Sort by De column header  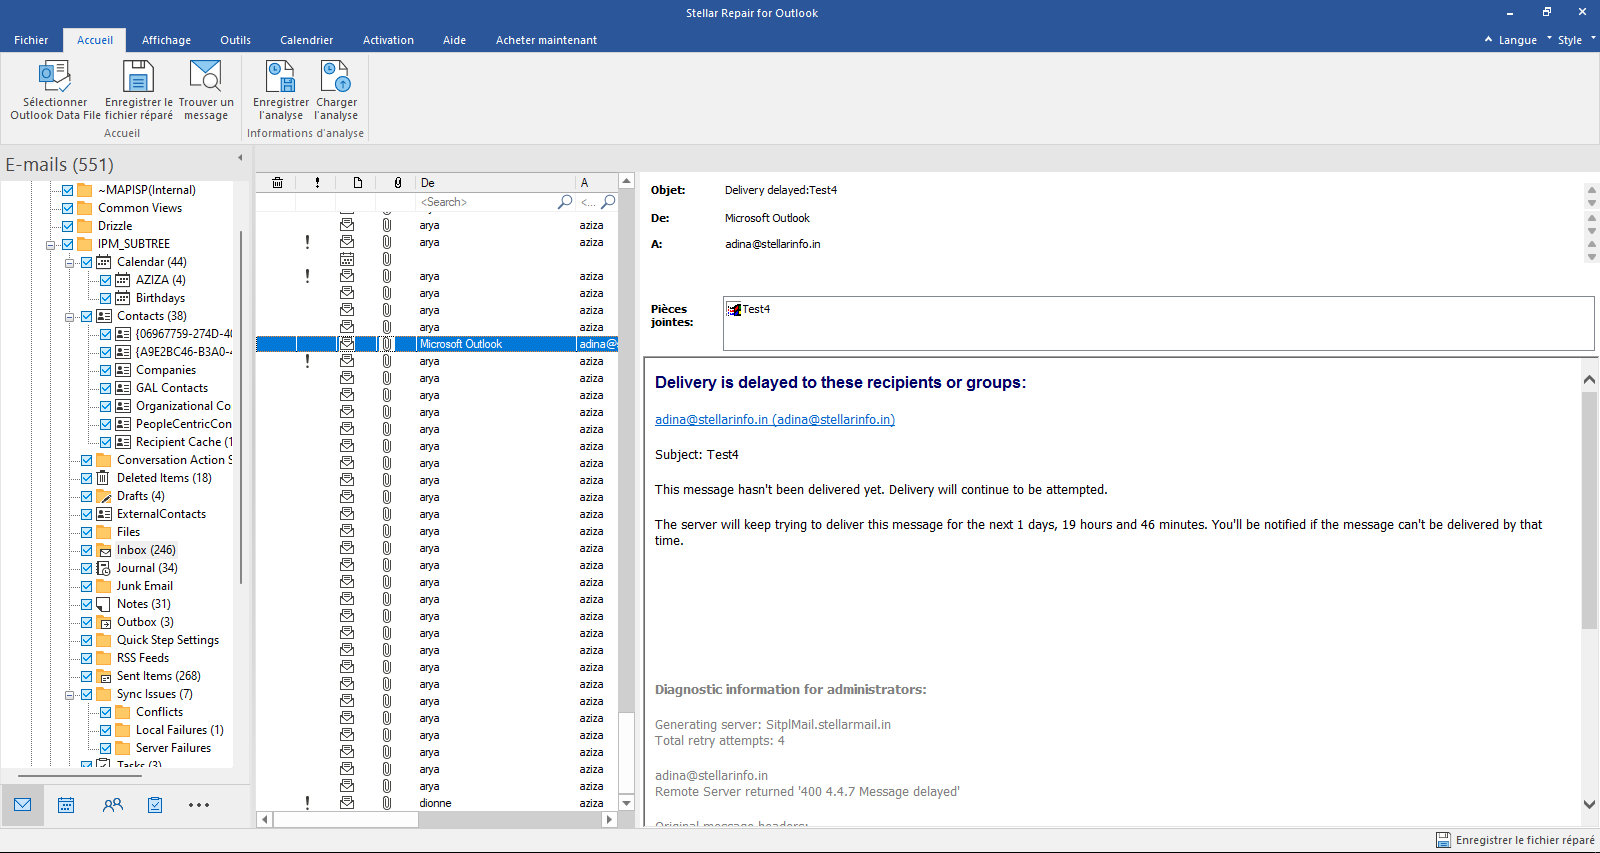[x=495, y=183]
